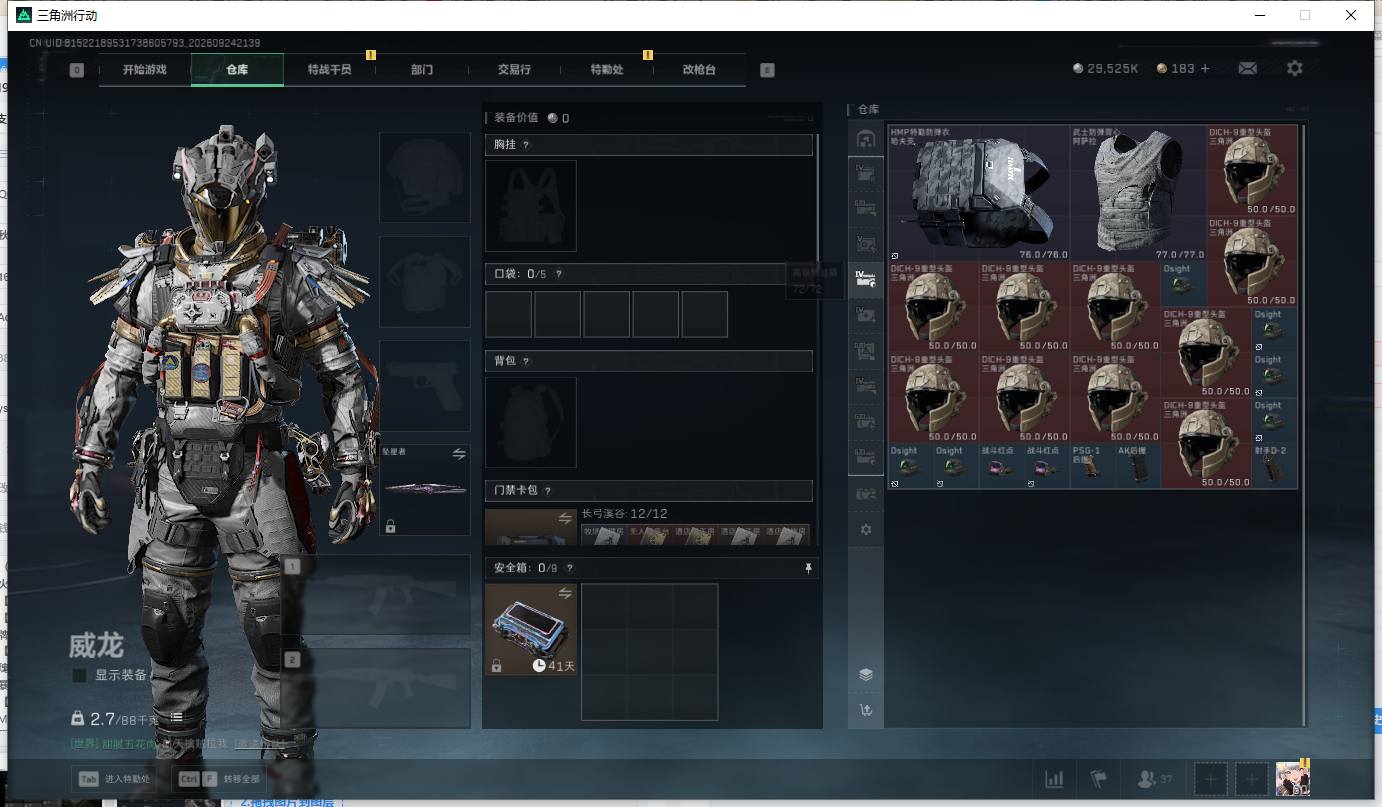Switch to the 开始游戏 tab
The image size is (1382, 807).
(145, 70)
